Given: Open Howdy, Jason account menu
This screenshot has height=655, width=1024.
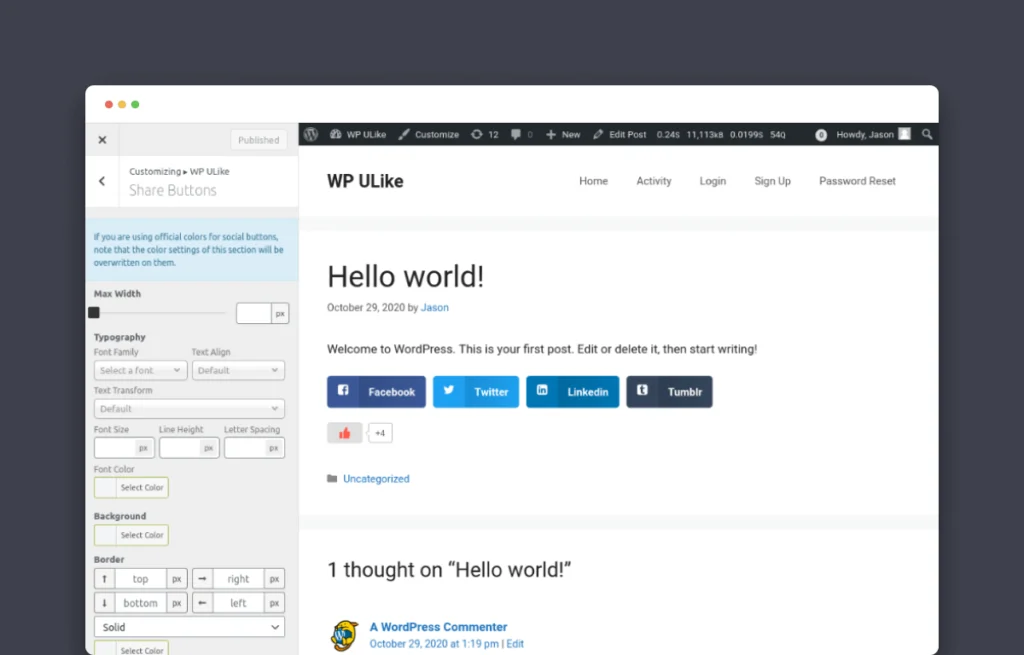Looking at the screenshot, I should [x=873, y=135].
